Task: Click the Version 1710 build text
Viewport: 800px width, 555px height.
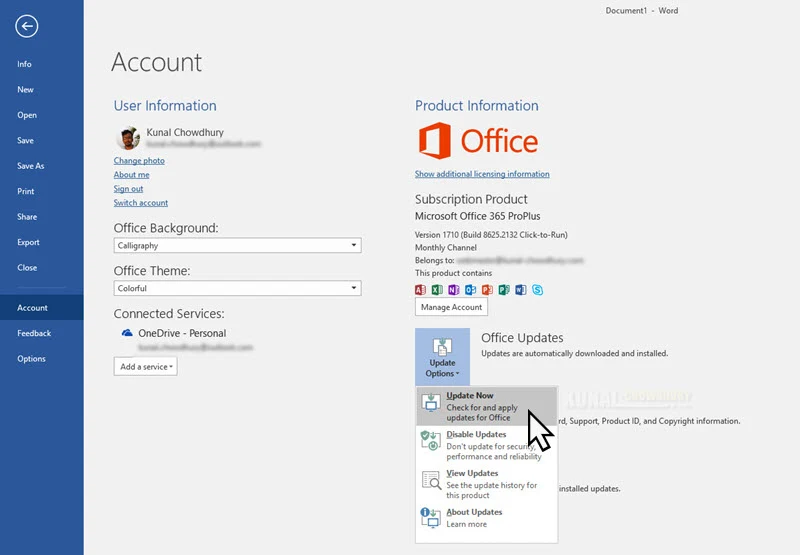Action: tap(491, 235)
